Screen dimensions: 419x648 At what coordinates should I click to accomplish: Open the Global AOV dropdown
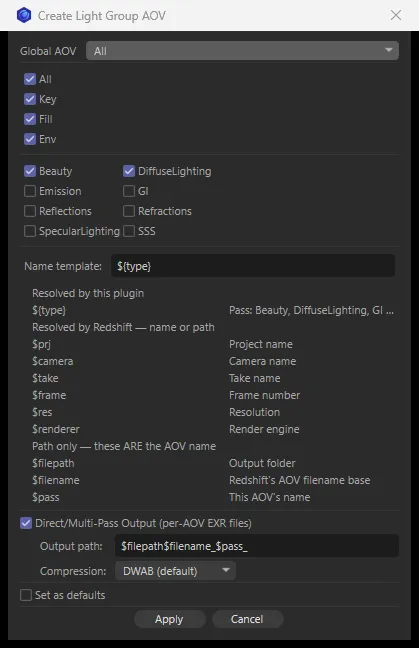(x=242, y=51)
